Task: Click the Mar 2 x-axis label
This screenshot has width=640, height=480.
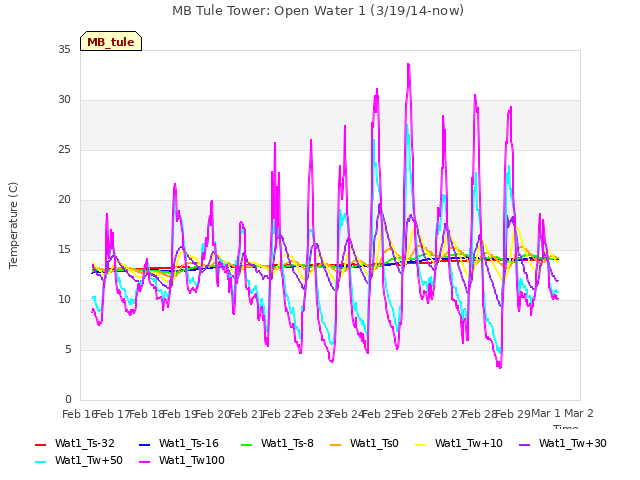Action: coord(579,413)
